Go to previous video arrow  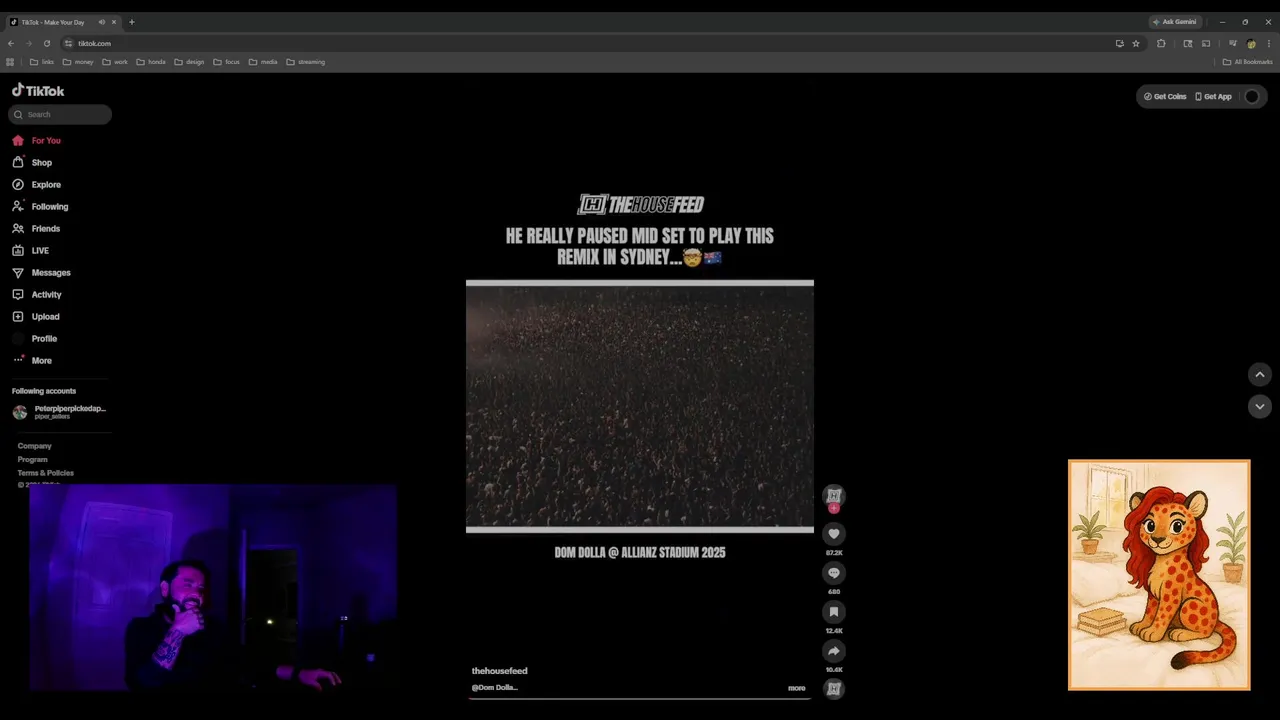coord(1260,374)
